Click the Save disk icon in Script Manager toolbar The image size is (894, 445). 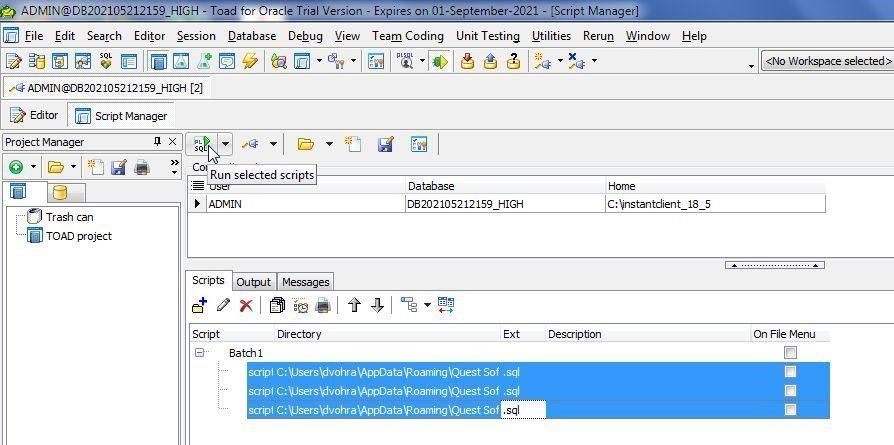pos(386,144)
